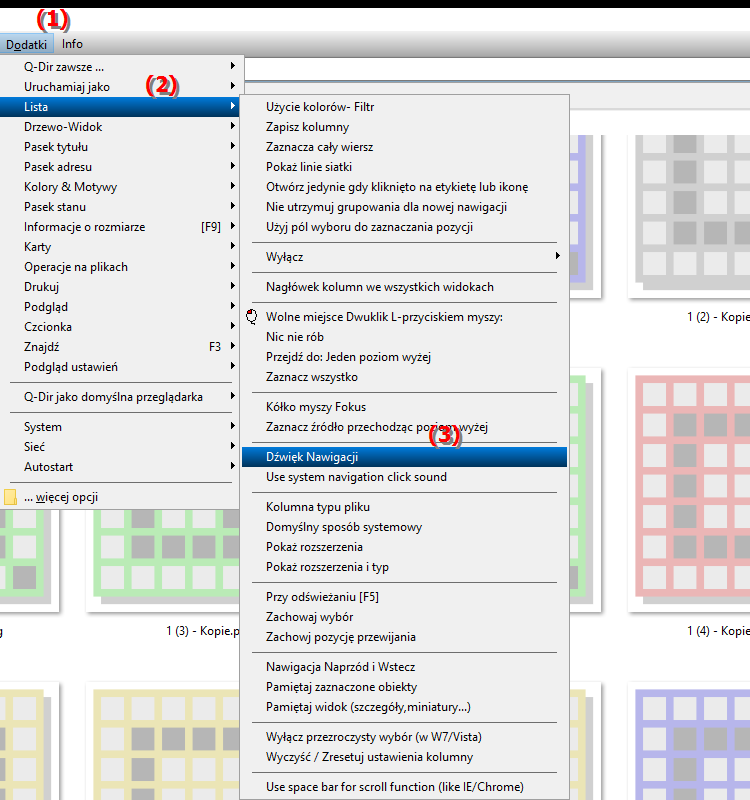Viewport: 750px width, 800px height.
Task: Open the Karty submenu
Action: click(x=121, y=247)
